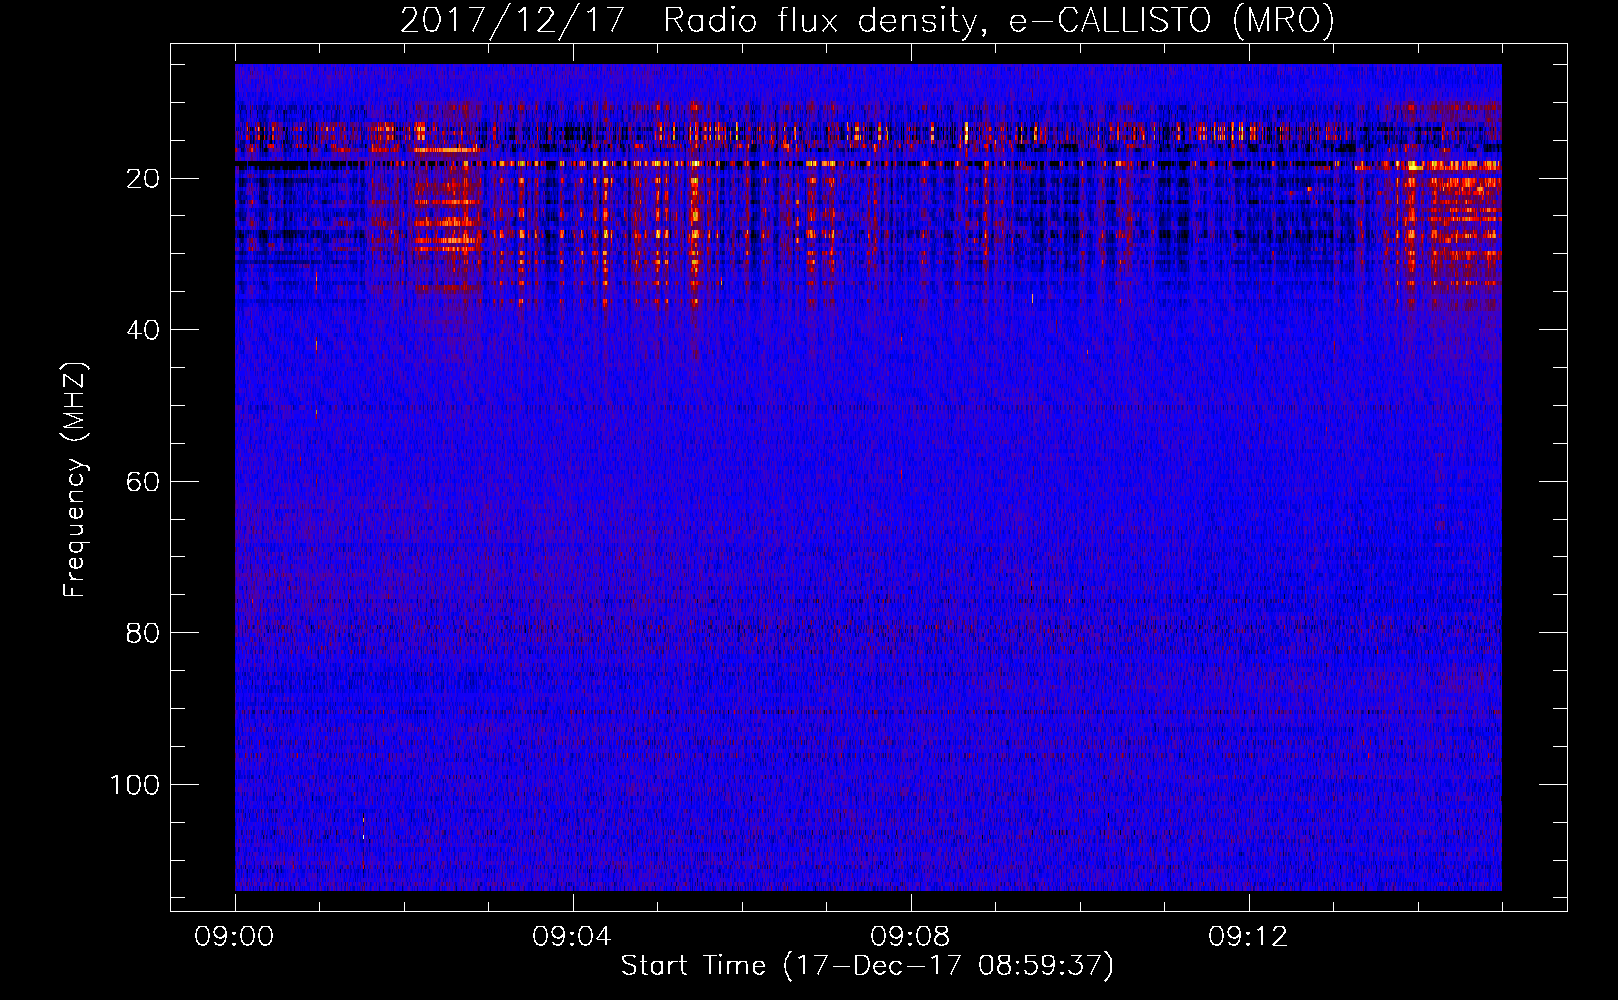Click the frequency tick label "80"

point(143,633)
